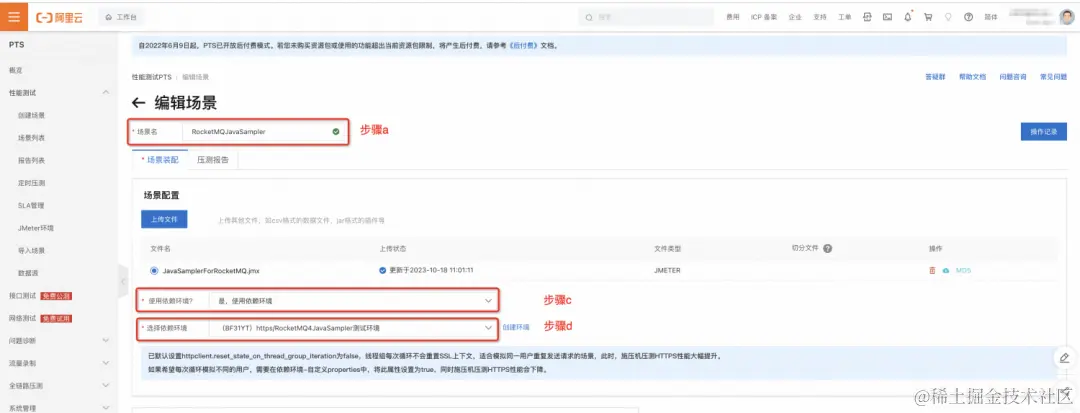Open 数据源 in sidebar
The height and width of the screenshot is (413, 1080).
[28, 273]
